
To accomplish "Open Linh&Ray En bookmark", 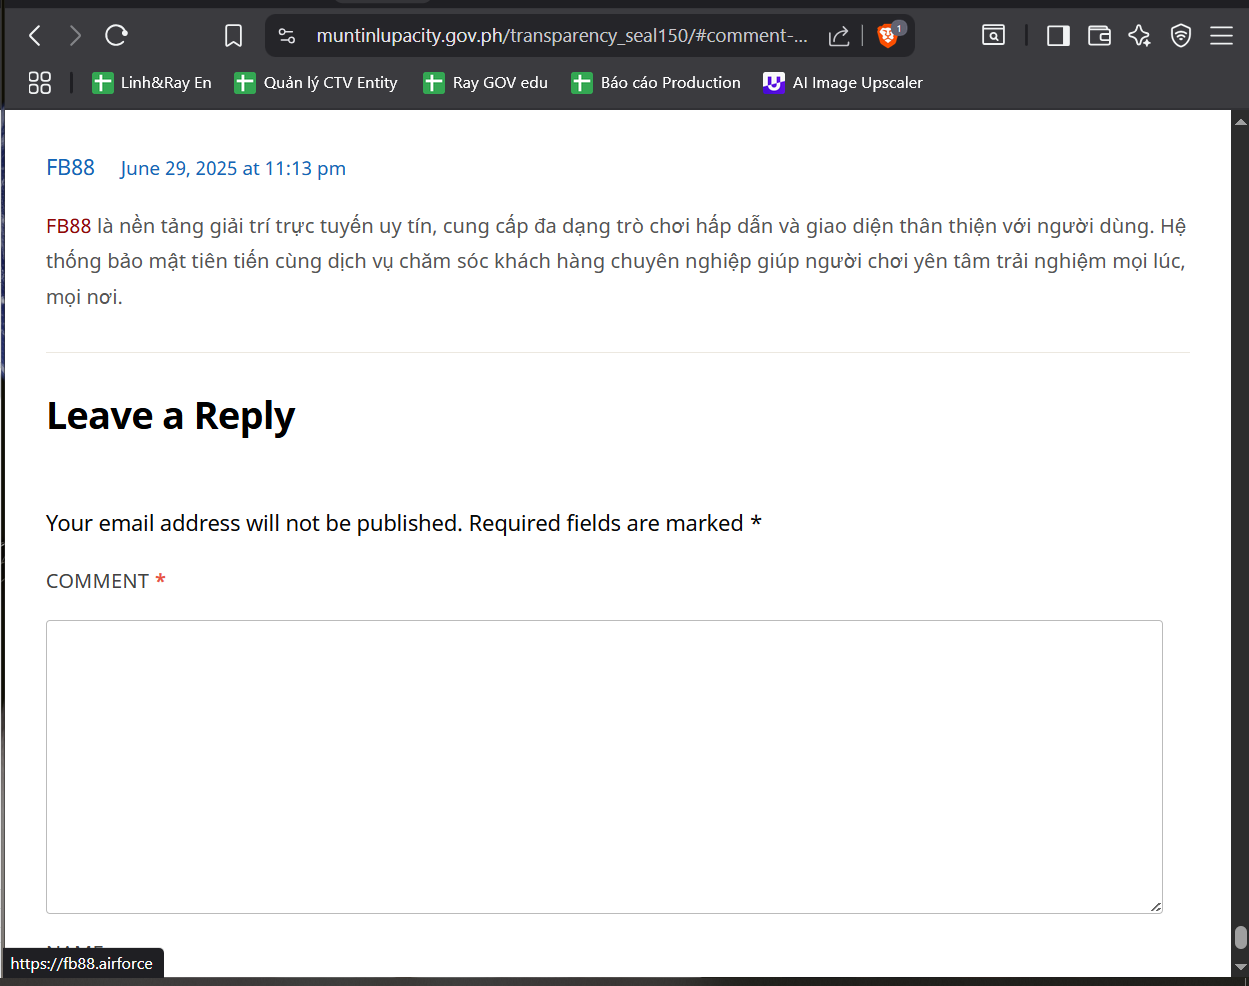I will click(x=152, y=83).
